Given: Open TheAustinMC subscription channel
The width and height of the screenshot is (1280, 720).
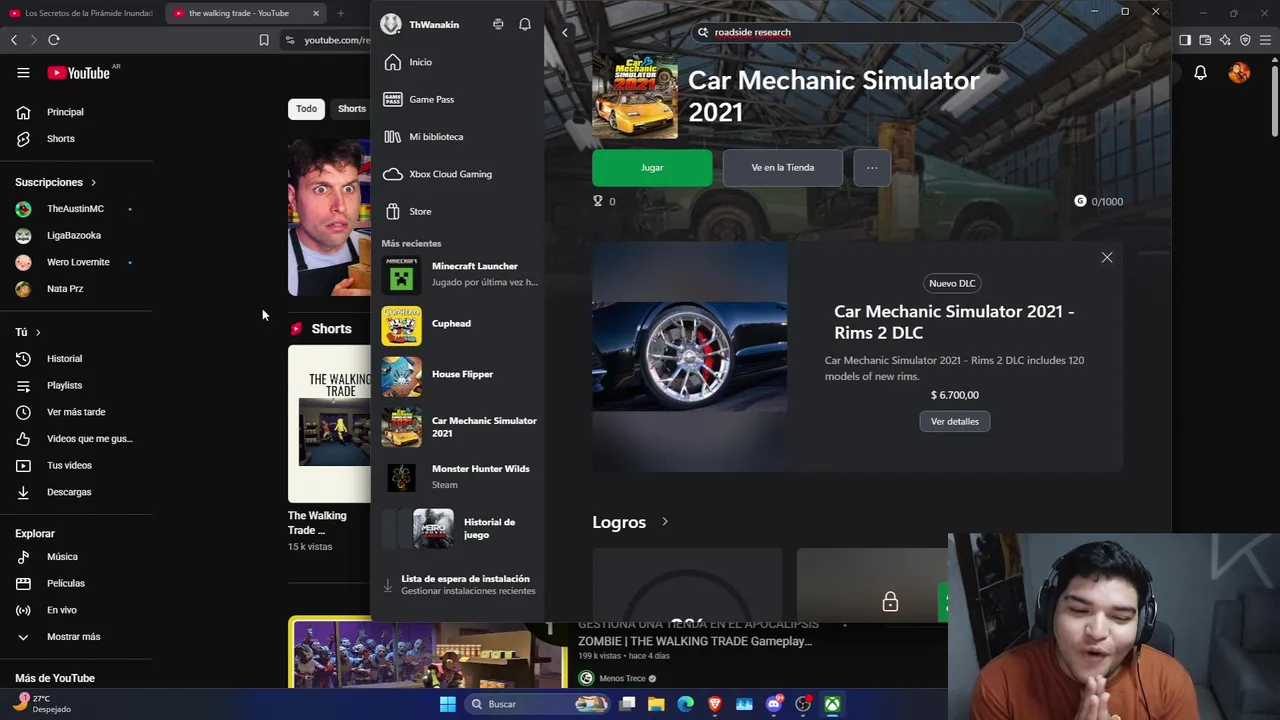Looking at the screenshot, I should click(x=76, y=209).
